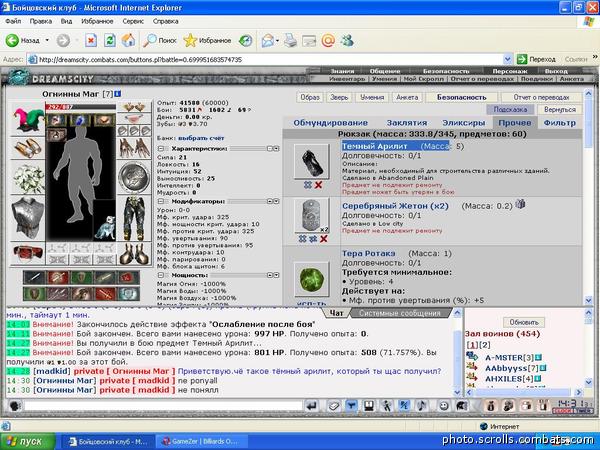
Task: Click the send arrow icon beside chat input
Action: [x=311, y=406]
